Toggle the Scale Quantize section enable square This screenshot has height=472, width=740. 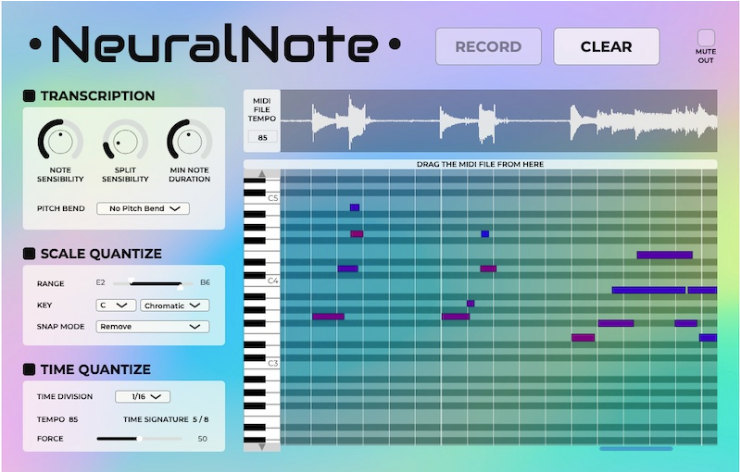pos(30,254)
